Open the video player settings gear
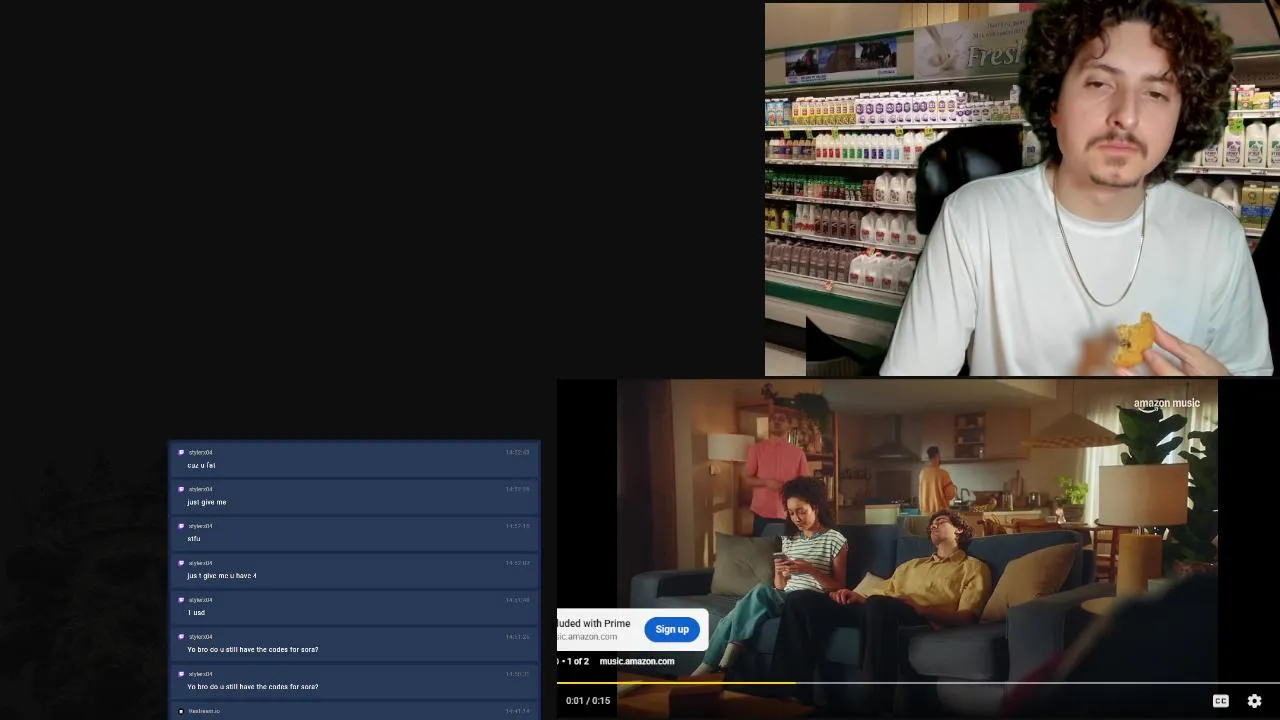This screenshot has width=1280, height=720. coord(1254,701)
